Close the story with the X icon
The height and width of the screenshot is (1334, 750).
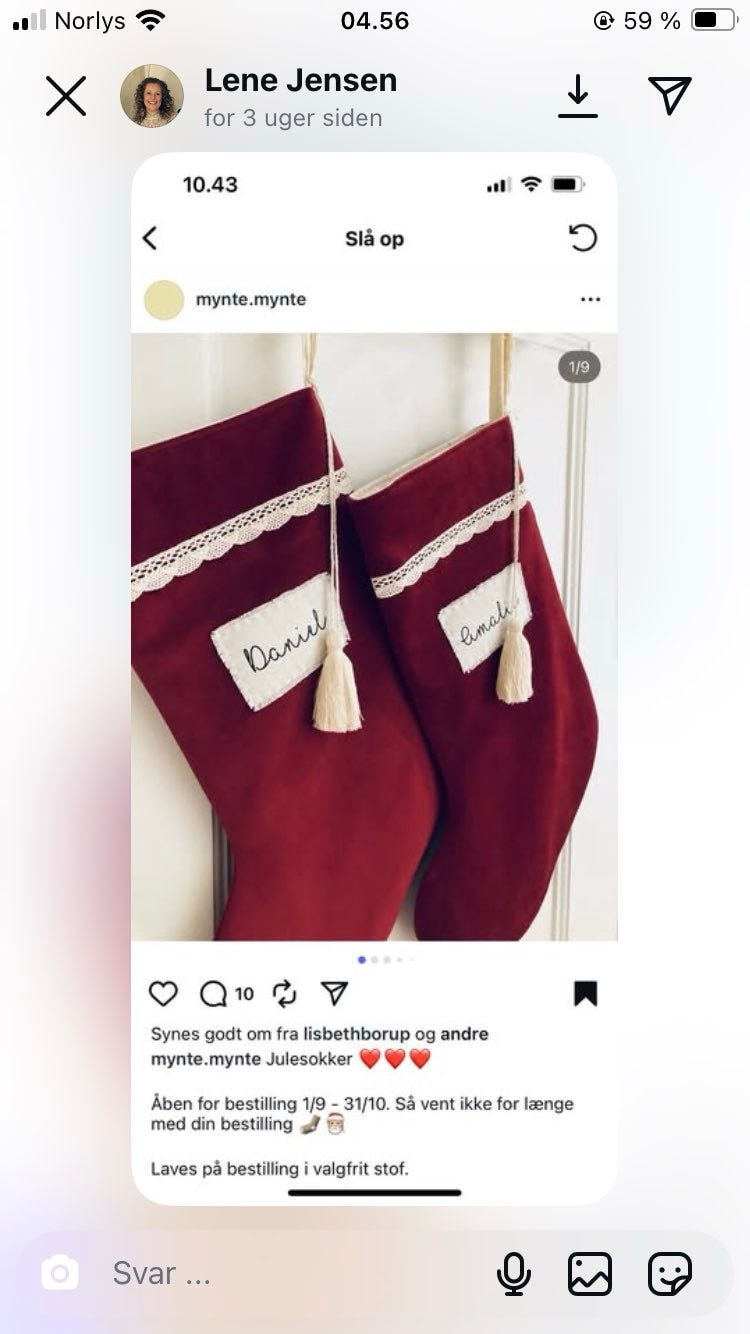click(x=66, y=97)
